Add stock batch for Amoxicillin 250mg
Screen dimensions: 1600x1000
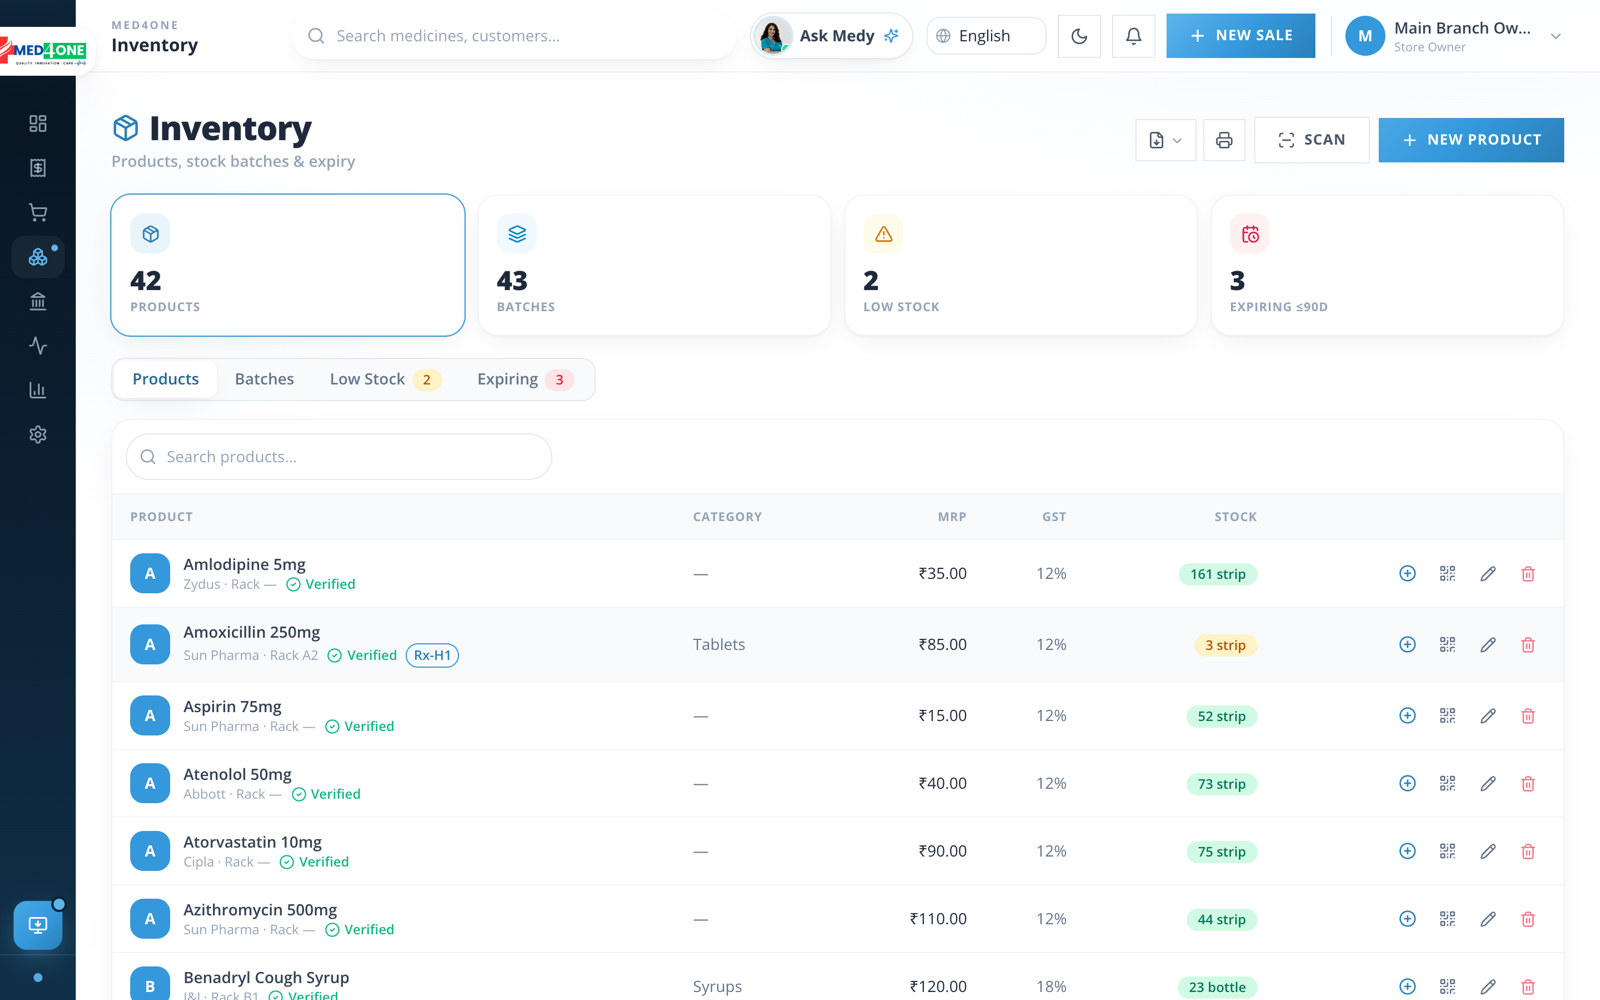(x=1407, y=645)
